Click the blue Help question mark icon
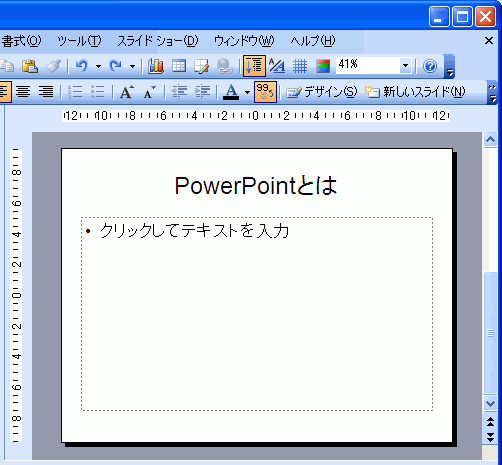This screenshot has height=465, width=502. click(430, 66)
